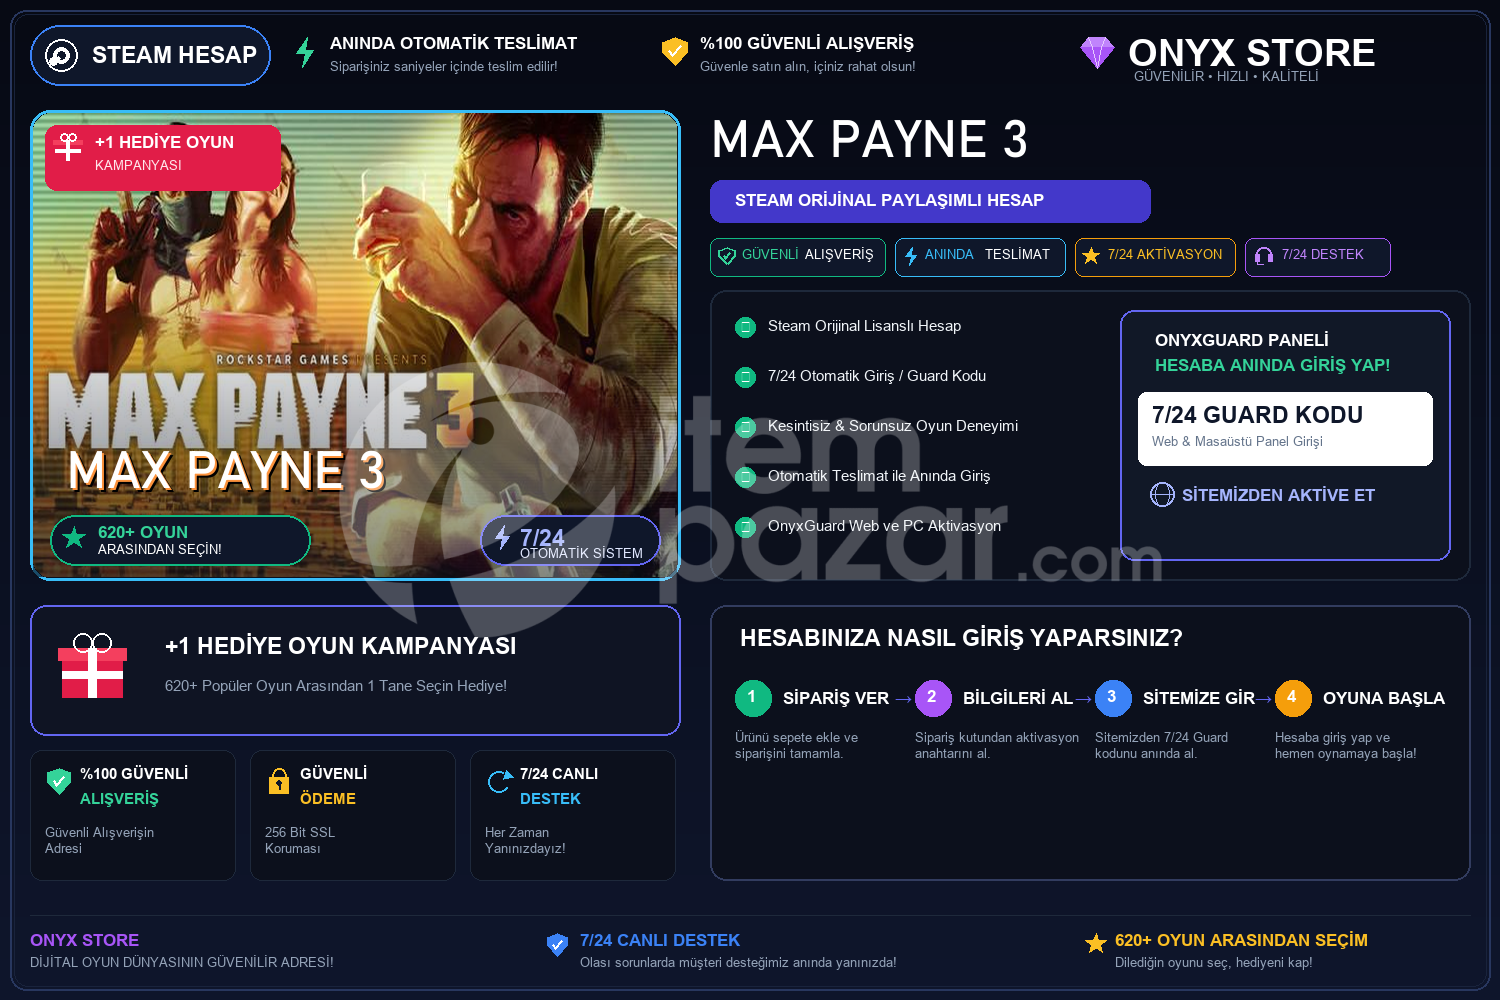
Task: Click the green bullet beside OnyxGuard Web ve PC
Action: [745, 527]
